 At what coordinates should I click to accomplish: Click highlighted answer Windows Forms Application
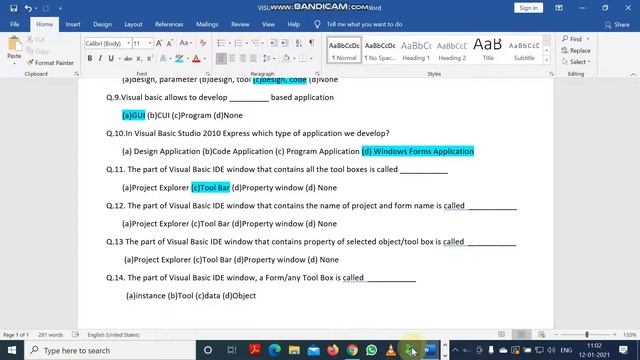tap(418, 151)
